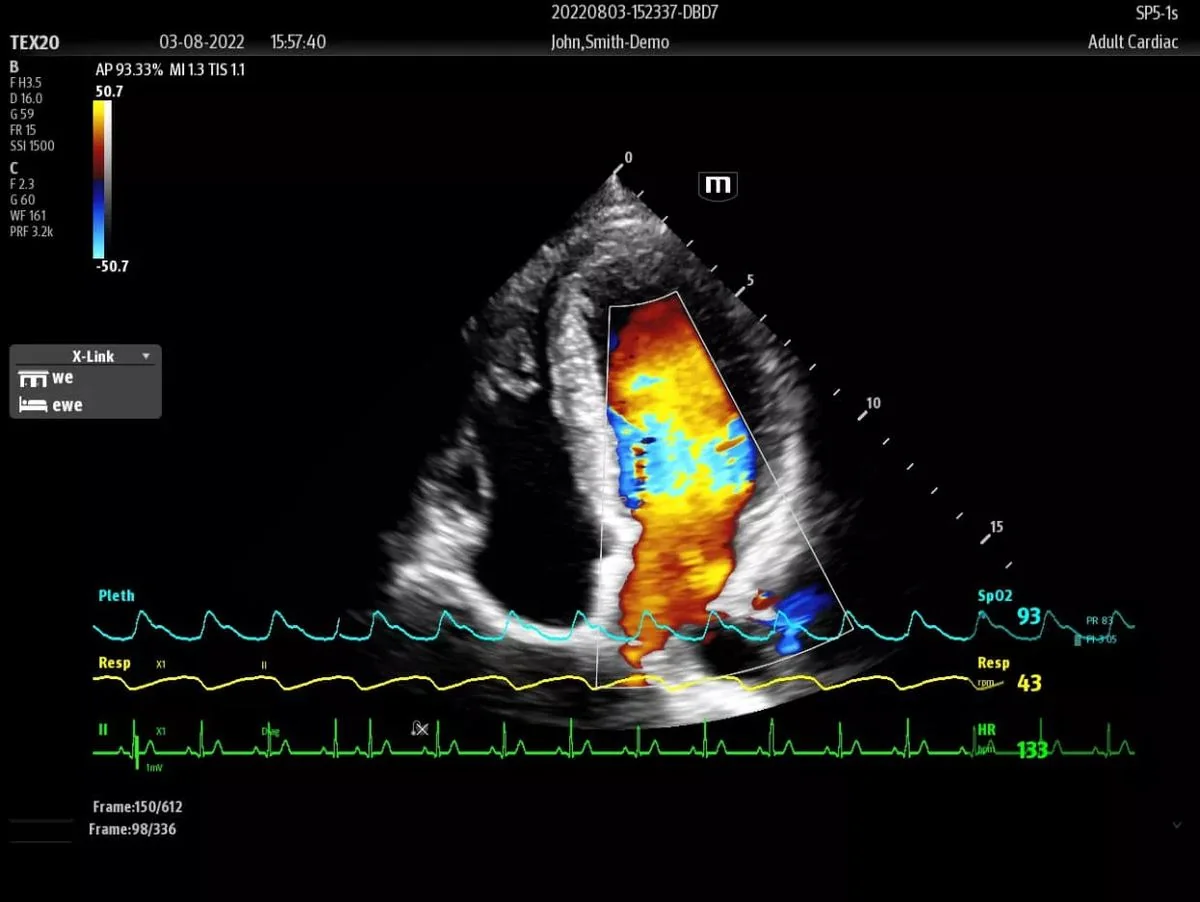Click the 'X-Link' panel title
The height and width of the screenshot is (902, 1200).
tap(93, 356)
